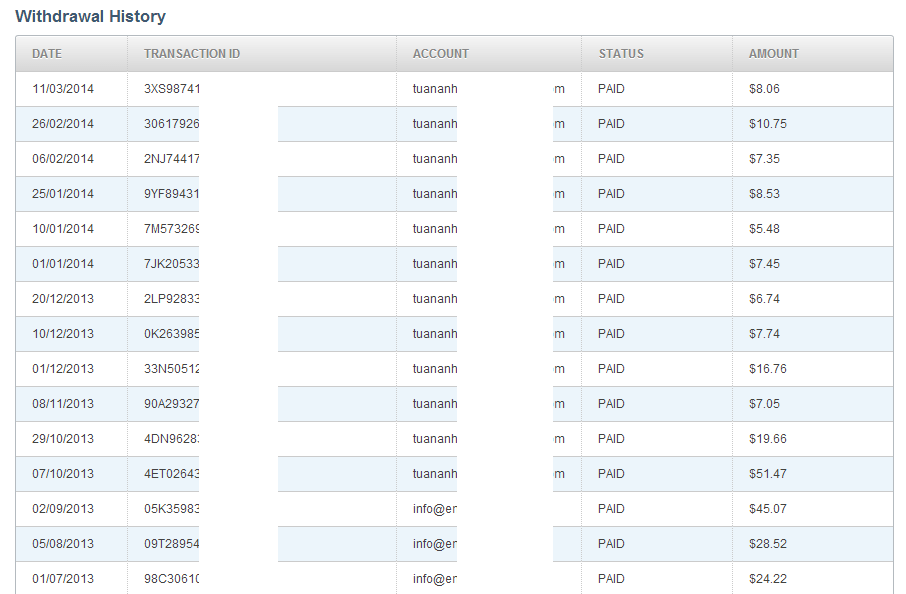
Task: Click the $19.66 amount cell
Action: (x=768, y=439)
